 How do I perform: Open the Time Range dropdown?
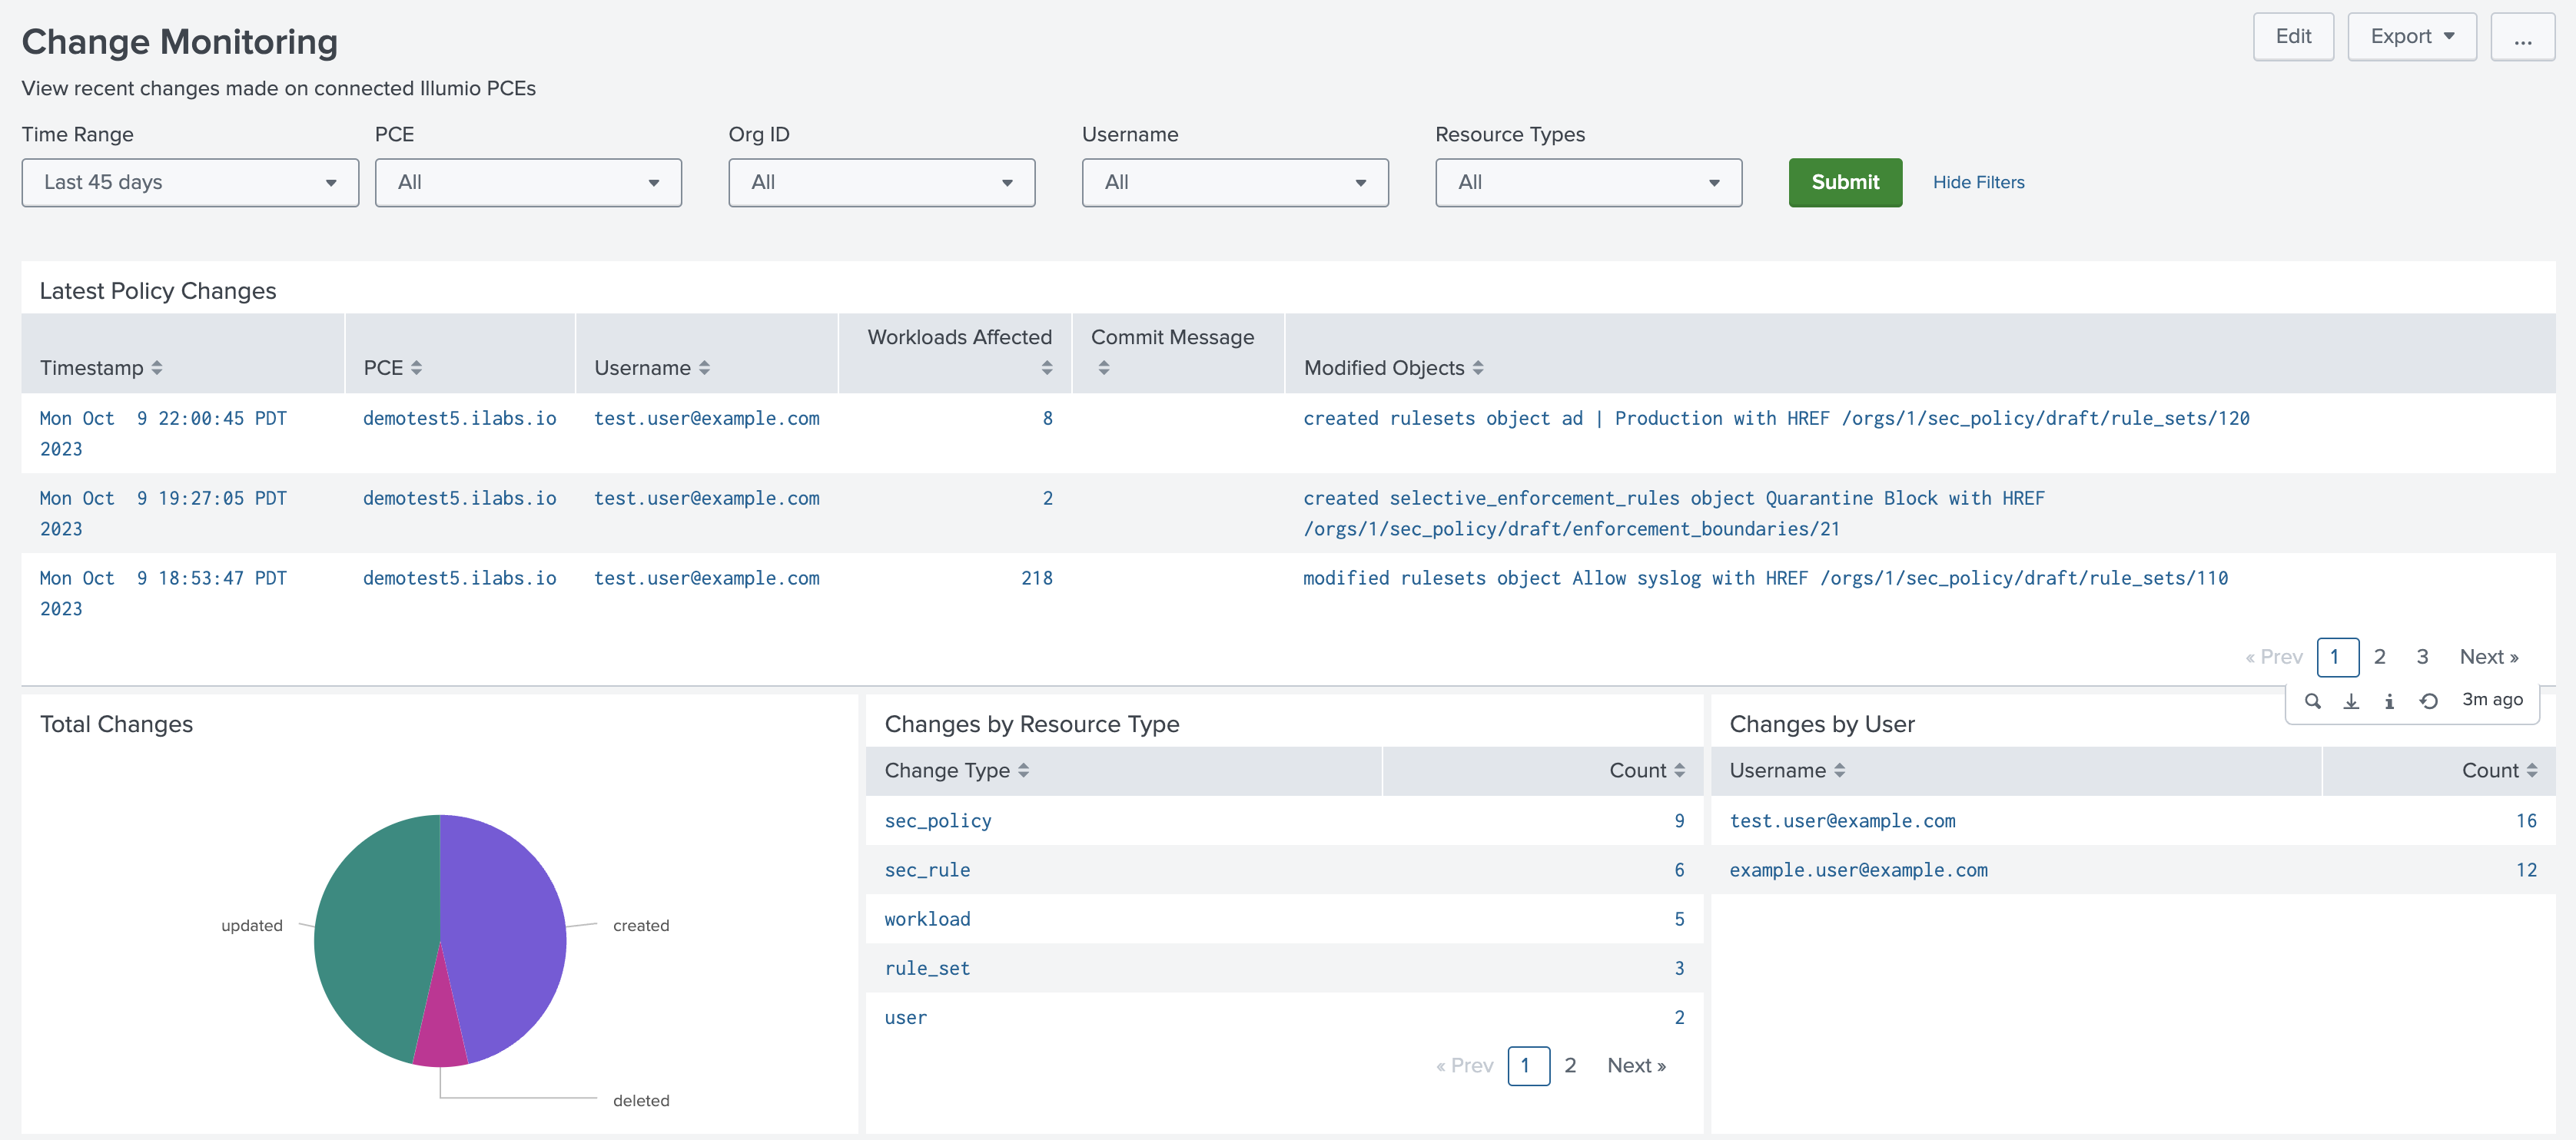coord(190,182)
